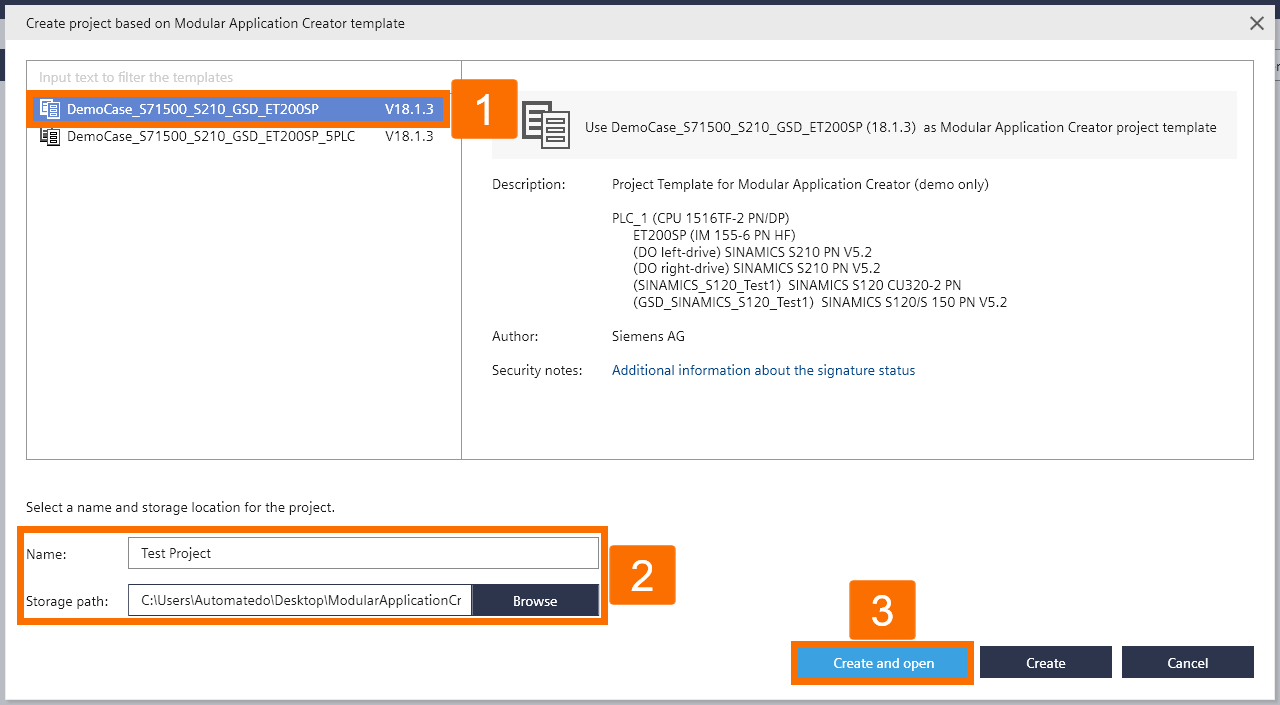Click the document icon beside DemoCase_S71500_S210_GSD_ET200SP
1280x705 pixels.
point(48,109)
